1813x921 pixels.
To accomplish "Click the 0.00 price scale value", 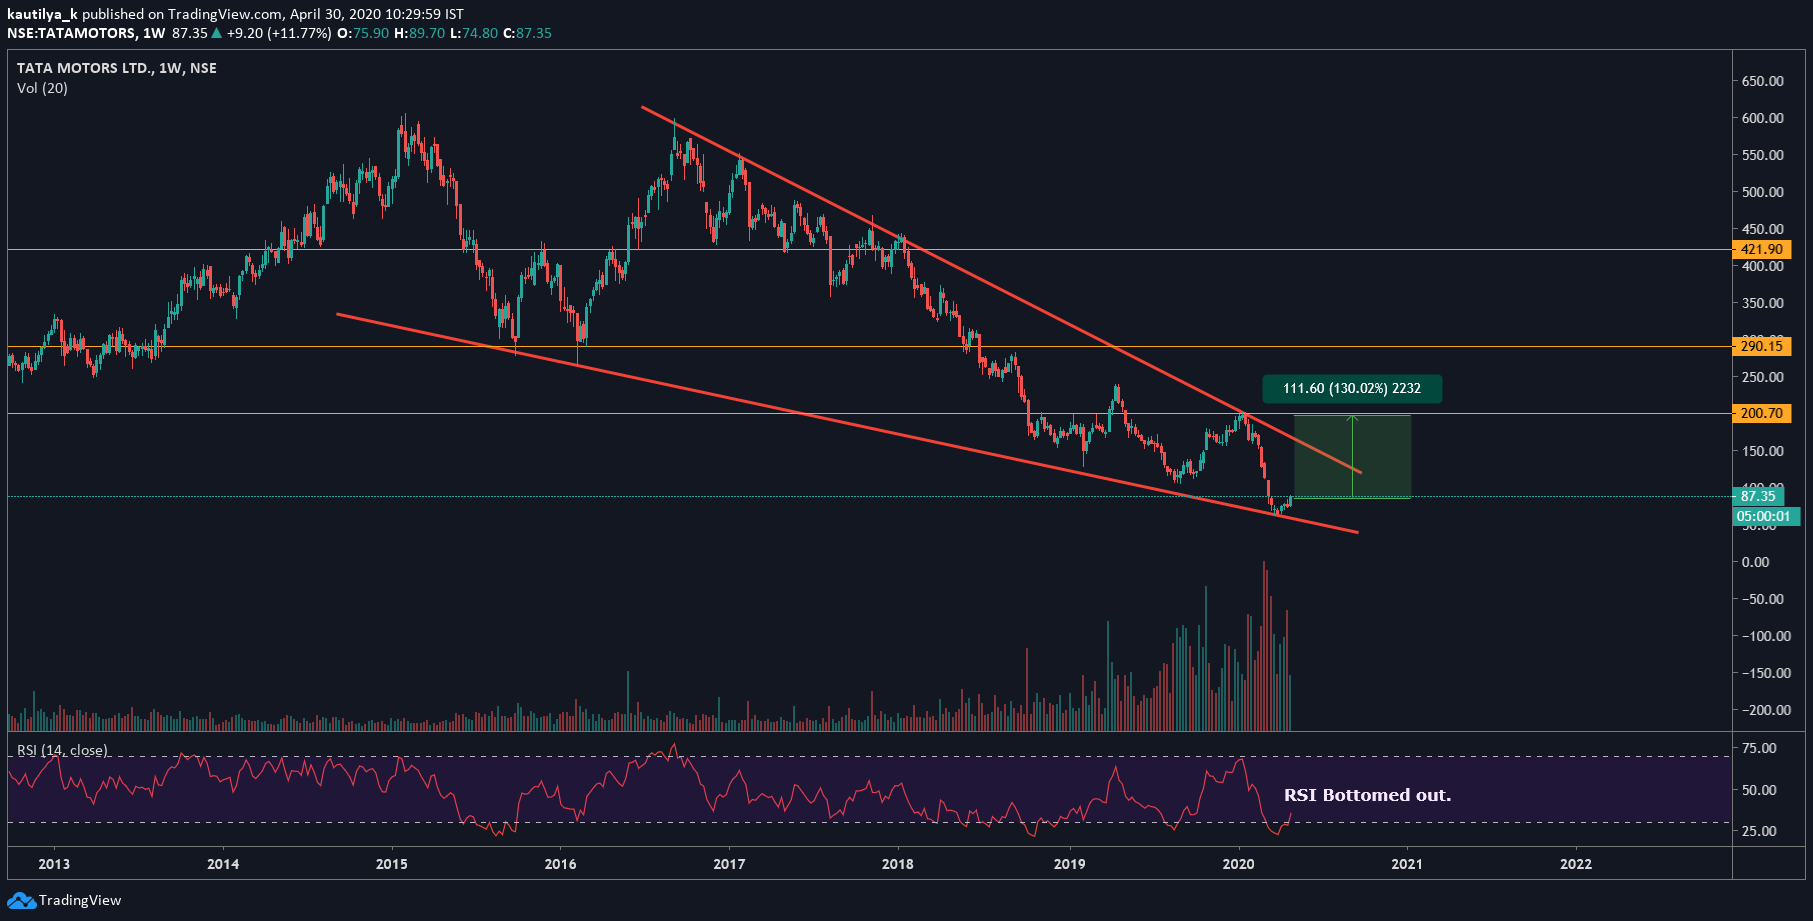I will [1755, 562].
